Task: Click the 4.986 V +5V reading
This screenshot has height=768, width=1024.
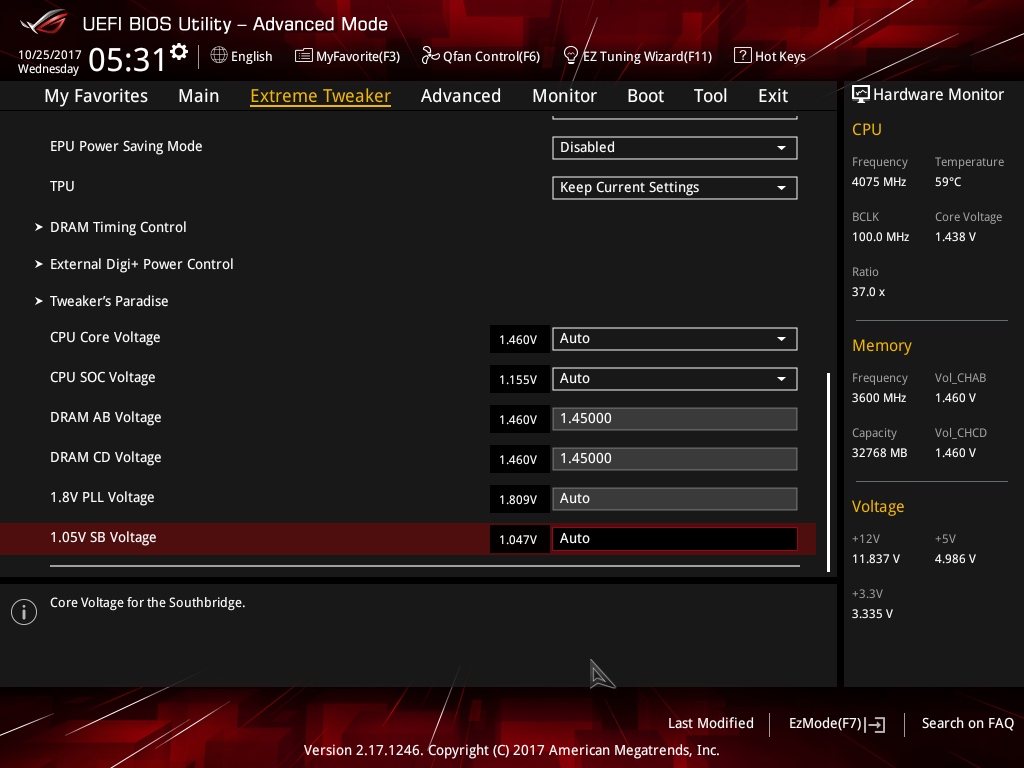Action: [955, 559]
